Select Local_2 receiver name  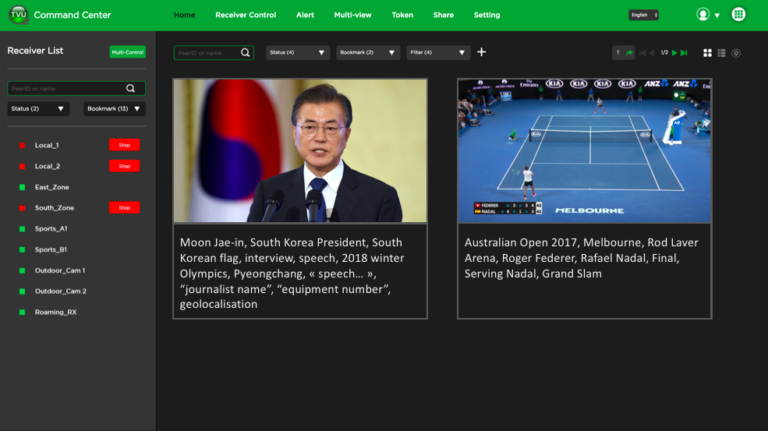pos(47,167)
